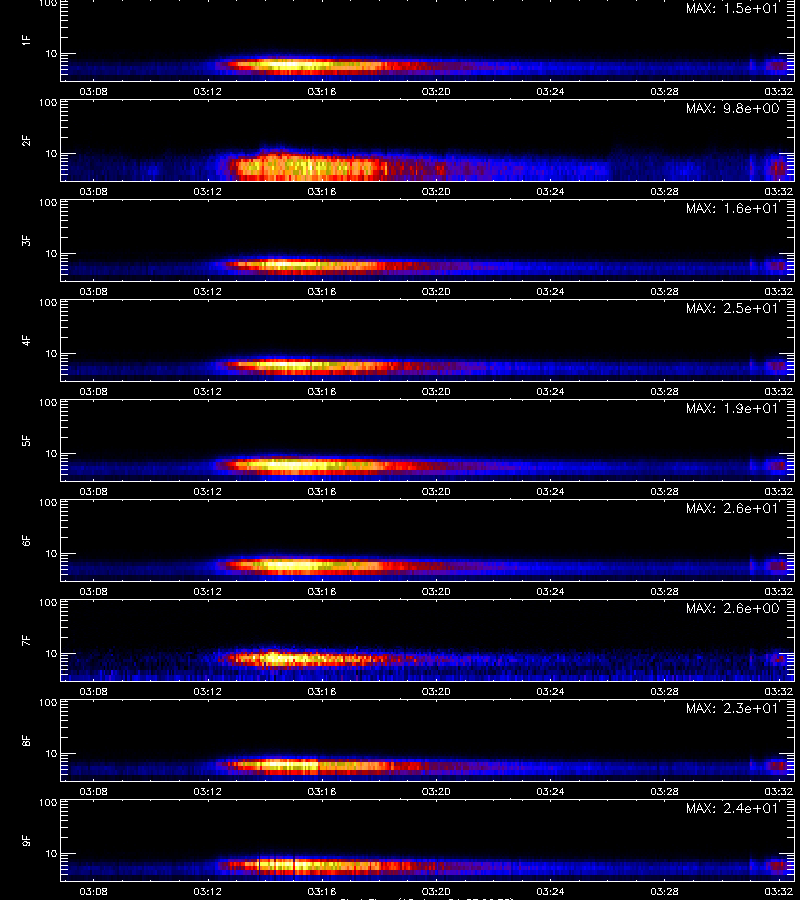Click the 3F panel axis label

[26, 240]
